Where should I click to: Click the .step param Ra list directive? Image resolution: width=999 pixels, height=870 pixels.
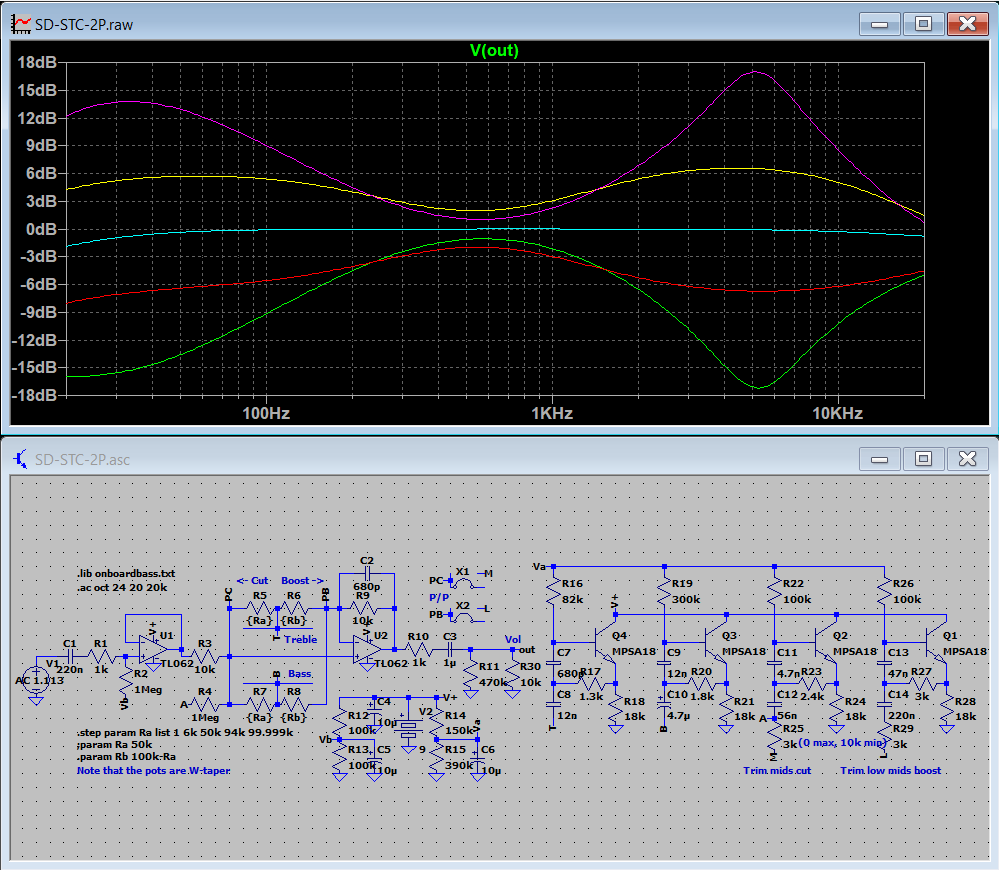185,732
